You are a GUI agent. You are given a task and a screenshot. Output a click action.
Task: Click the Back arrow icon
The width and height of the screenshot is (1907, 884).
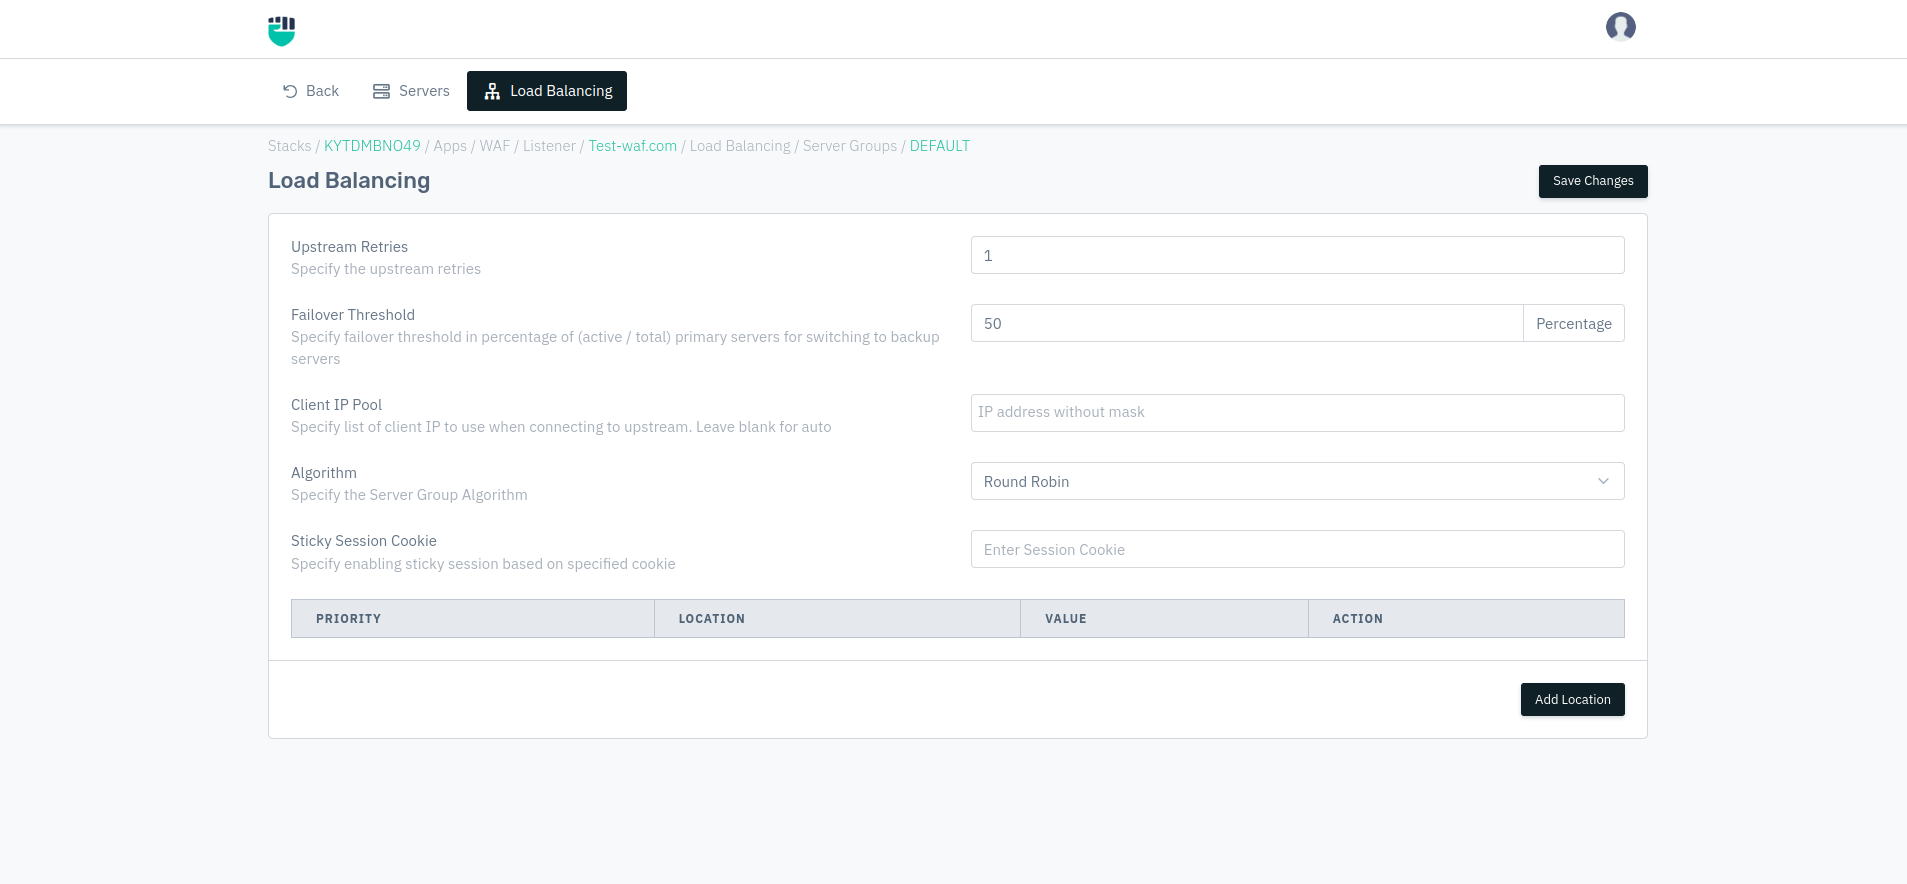coord(290,91)
